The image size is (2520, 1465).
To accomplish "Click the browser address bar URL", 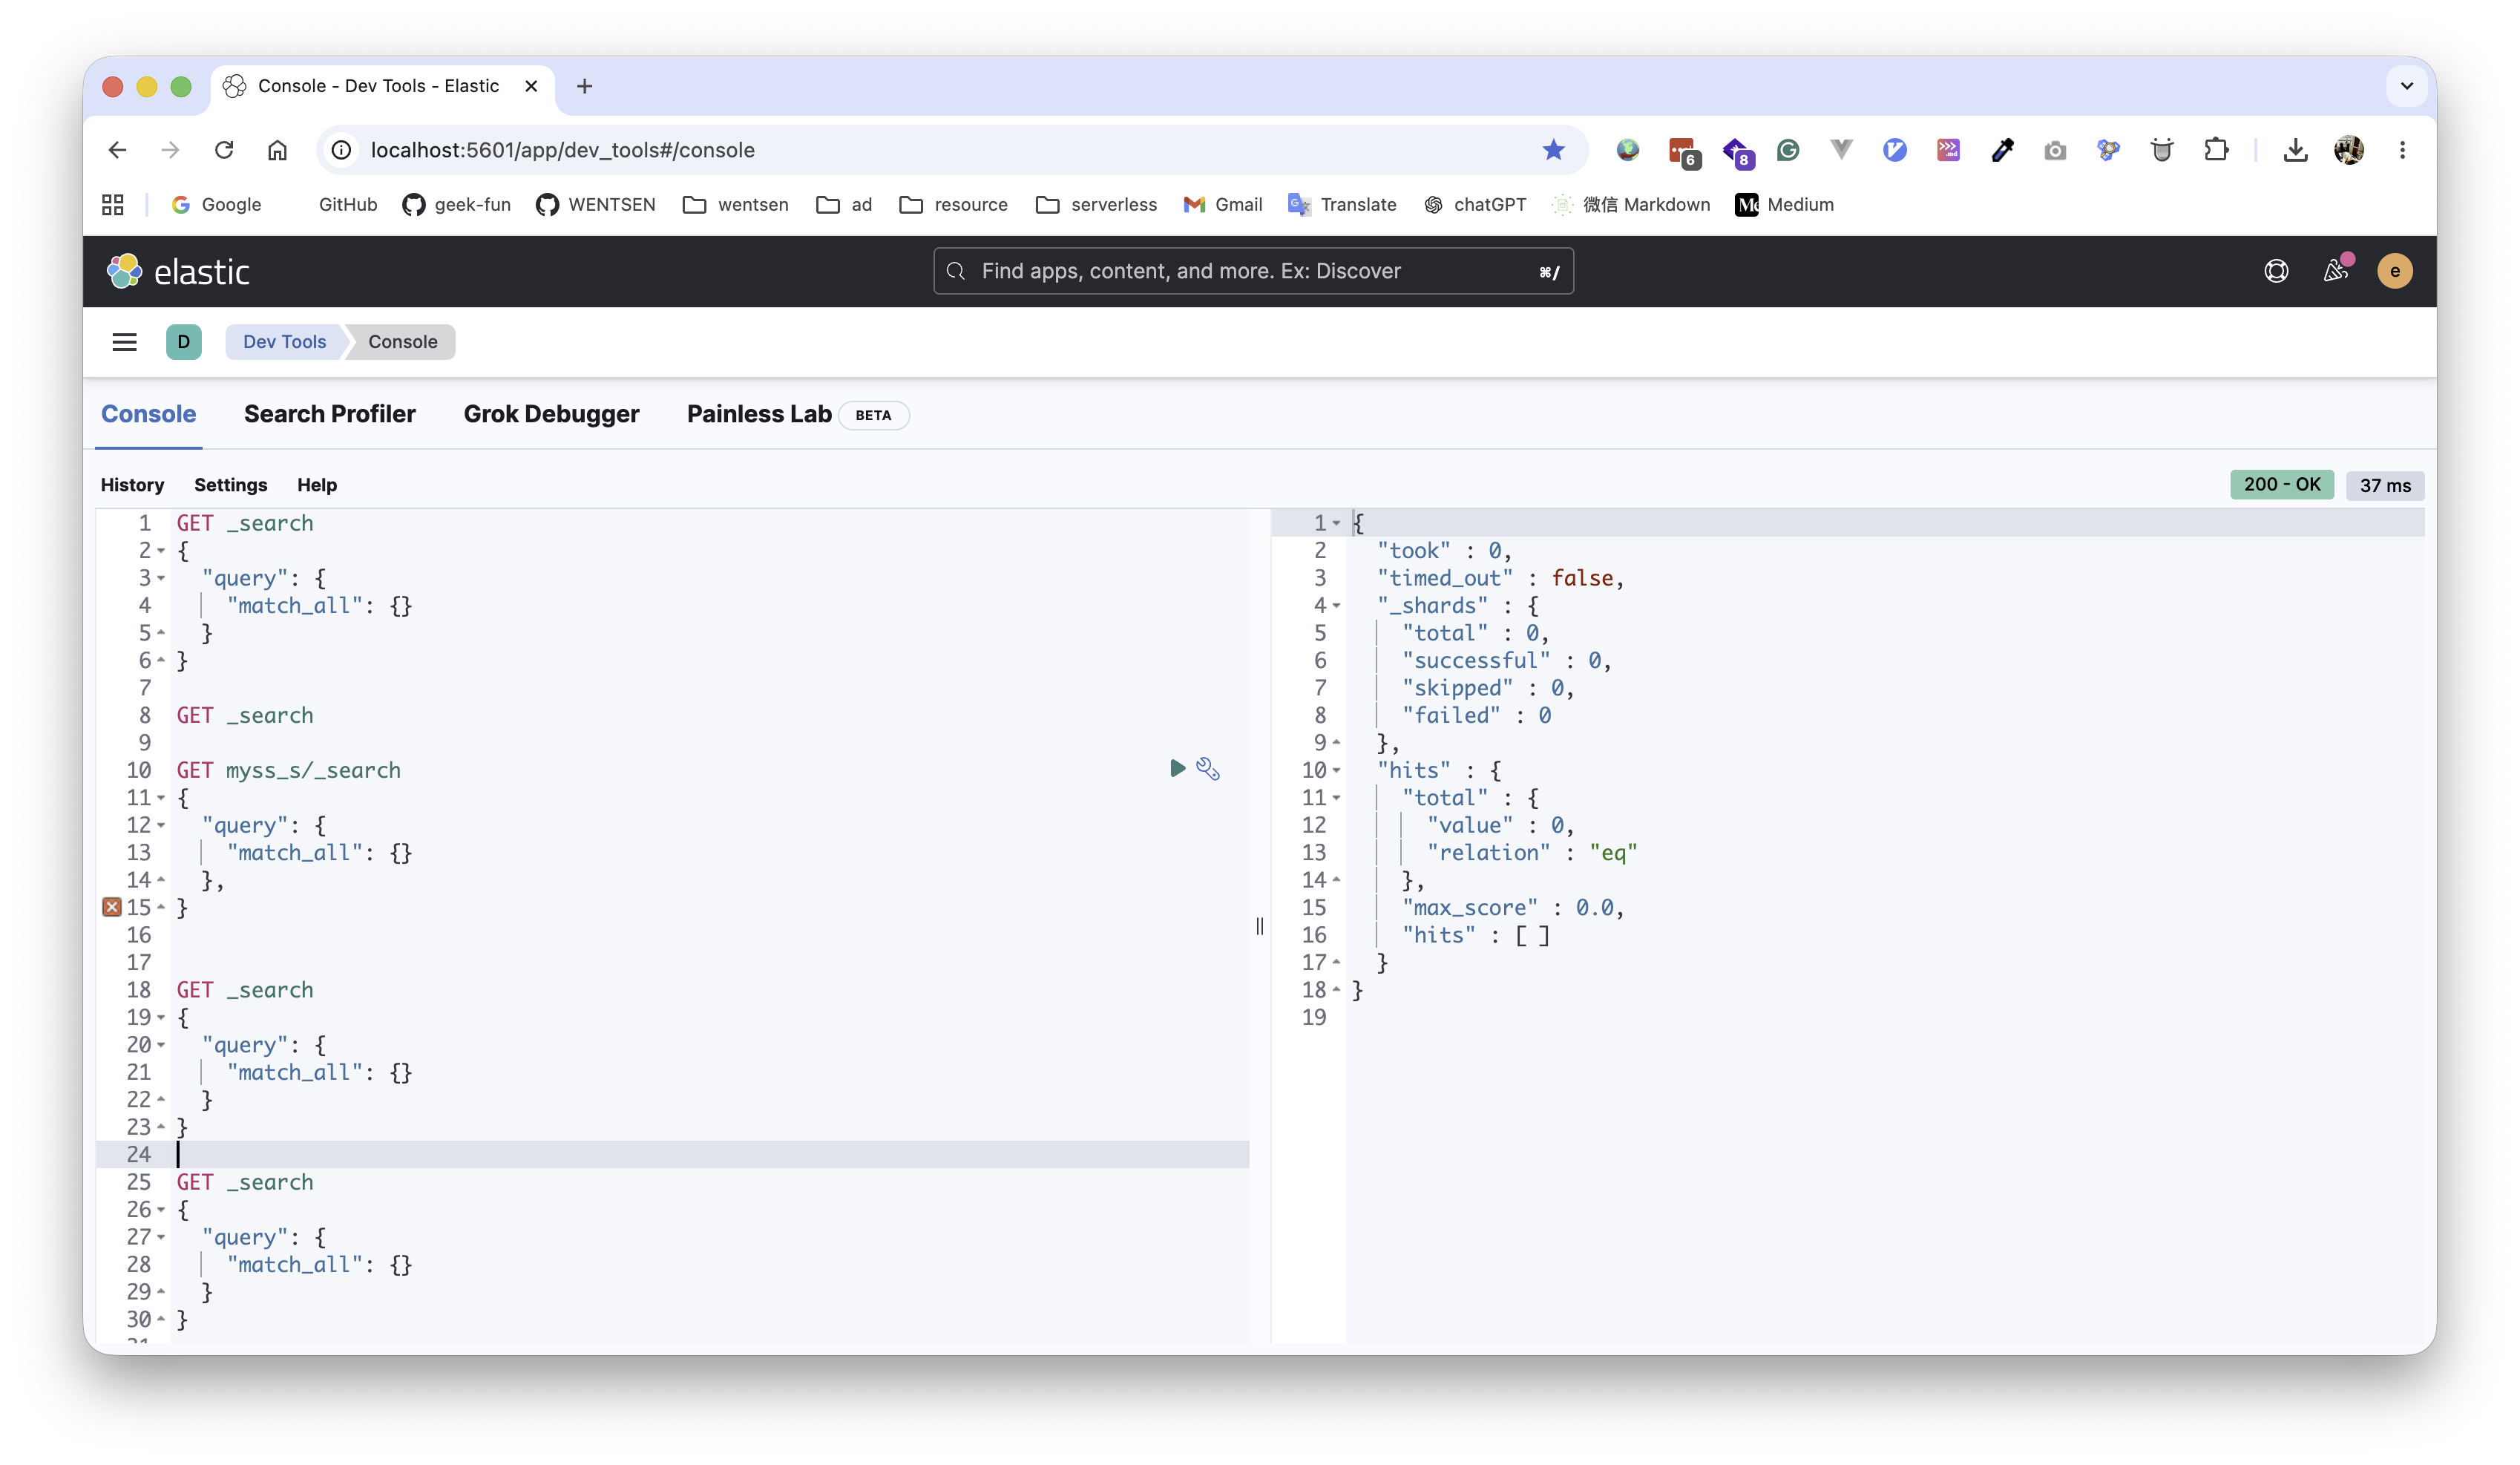I will 562,150.
